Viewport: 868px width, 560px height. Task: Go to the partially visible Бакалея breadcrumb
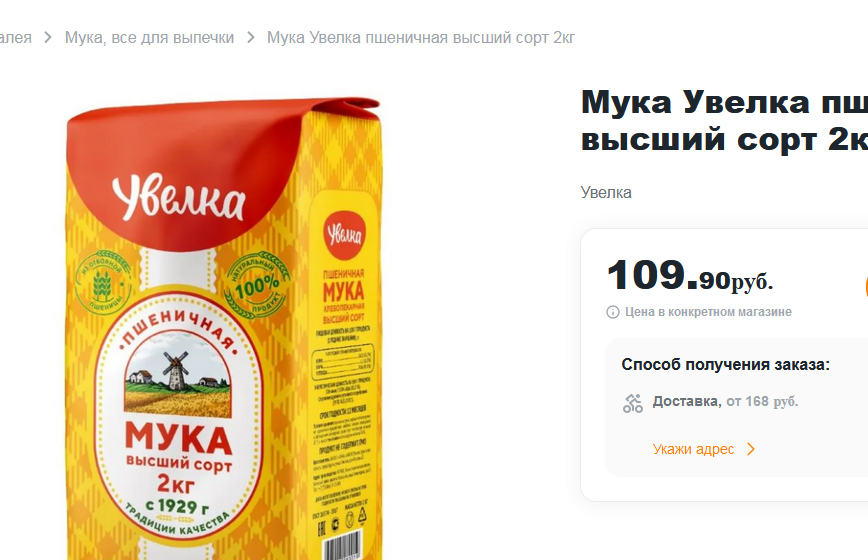coord(16,38)
